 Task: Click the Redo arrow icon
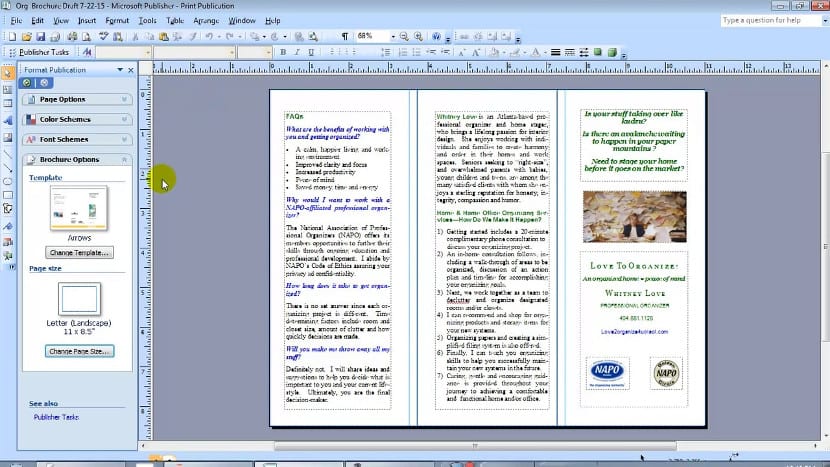[229, 37]
